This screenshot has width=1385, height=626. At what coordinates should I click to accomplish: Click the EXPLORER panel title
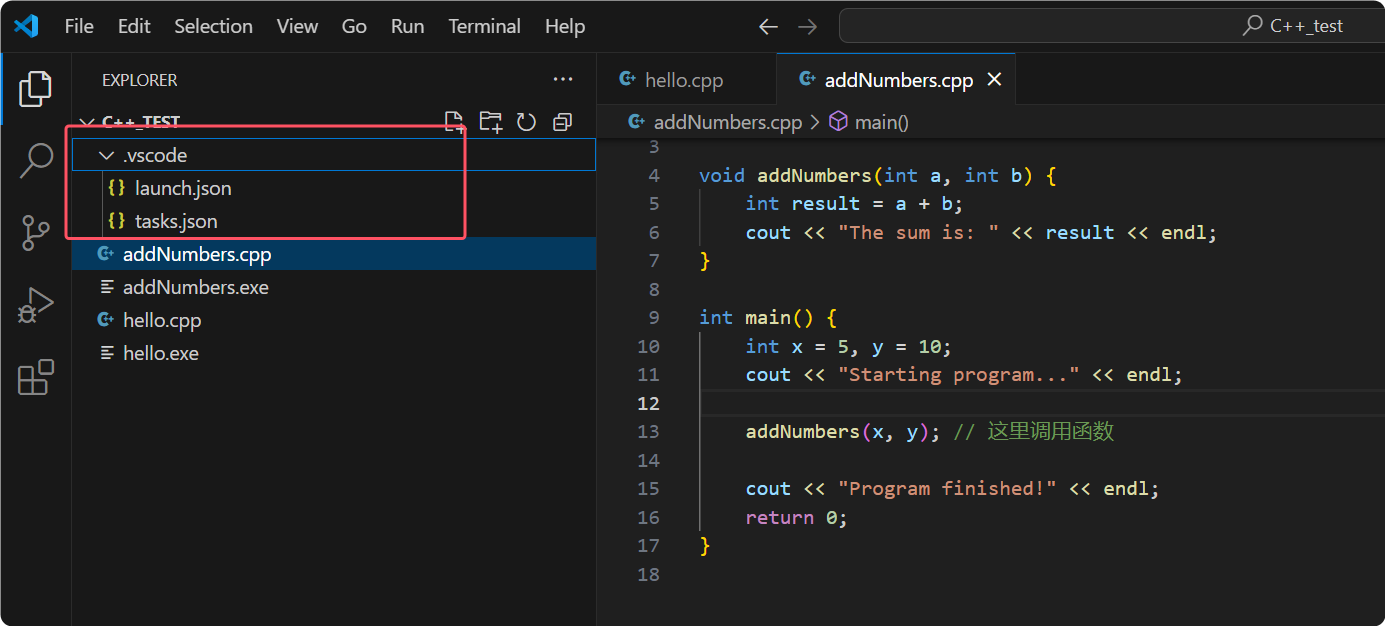pyautogui.click(x=140, y=80)
